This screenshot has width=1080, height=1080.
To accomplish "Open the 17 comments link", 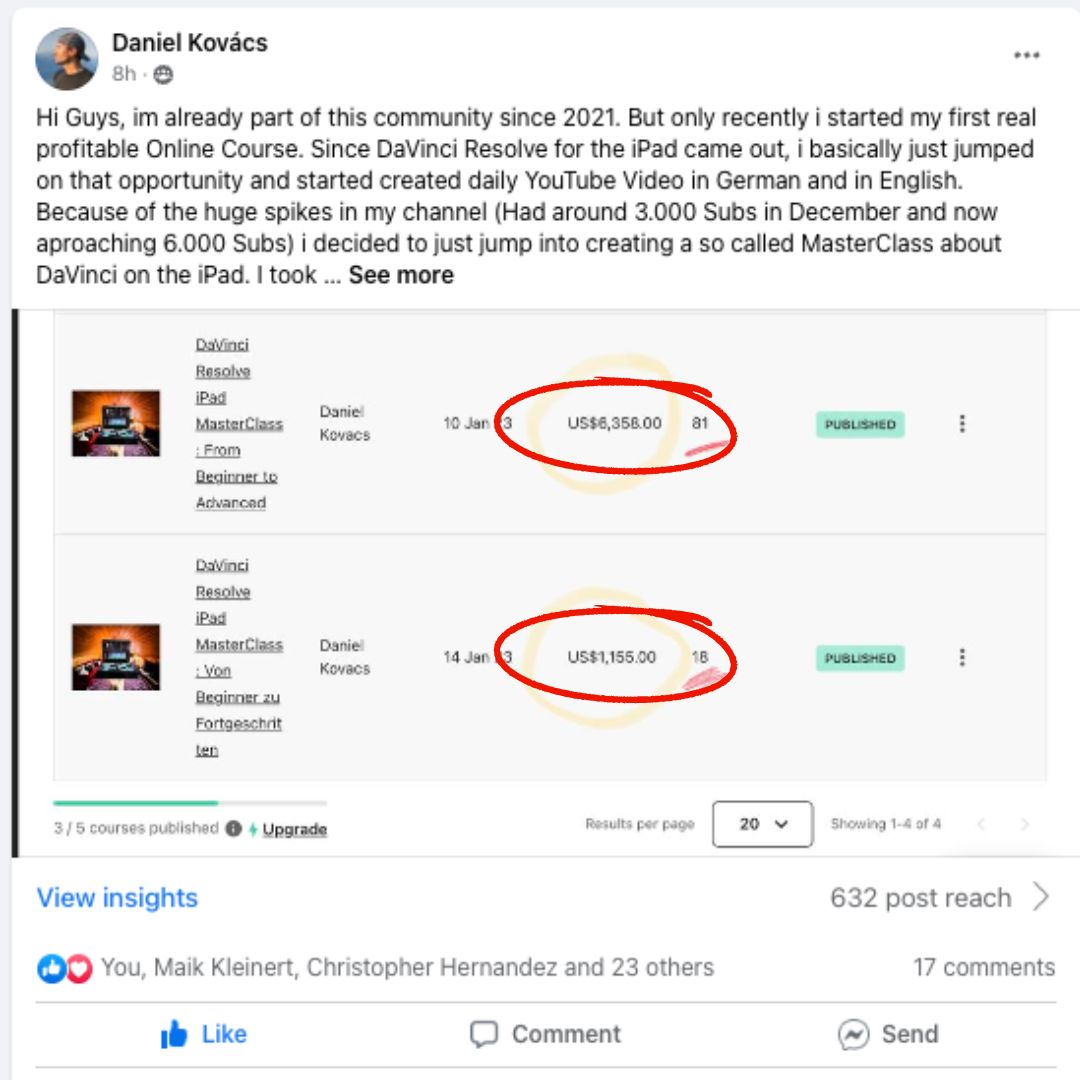I will [984, 967].
